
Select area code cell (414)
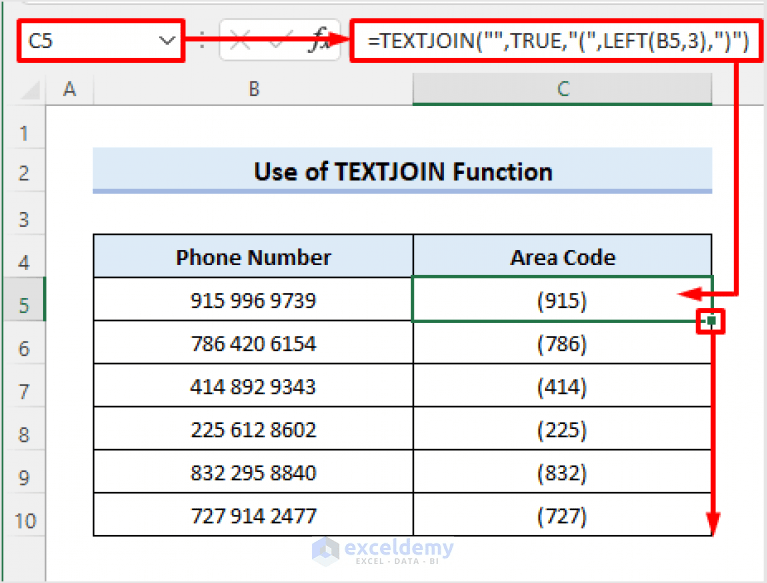[x=563, y=386]
